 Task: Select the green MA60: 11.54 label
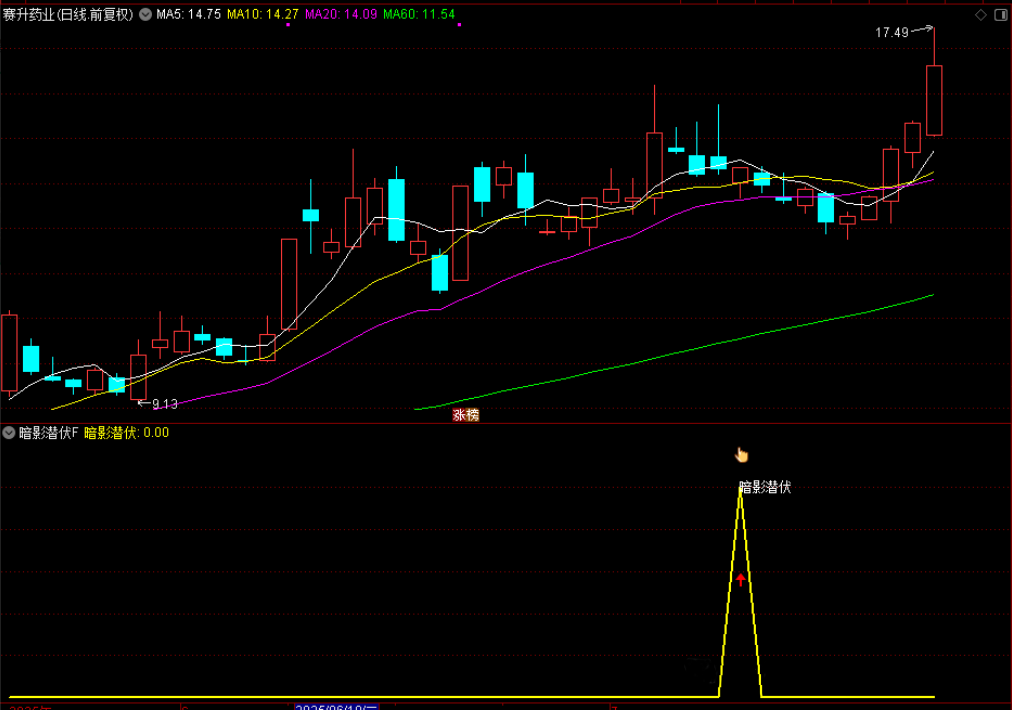pyautogui.click(x=419, y=15)
